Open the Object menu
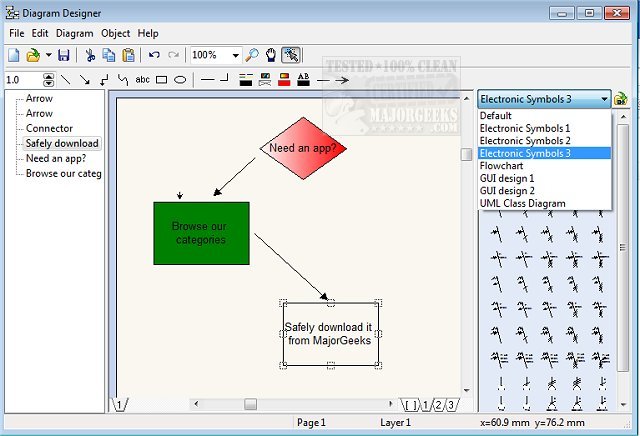640x436 pixels. coord(116,33)
